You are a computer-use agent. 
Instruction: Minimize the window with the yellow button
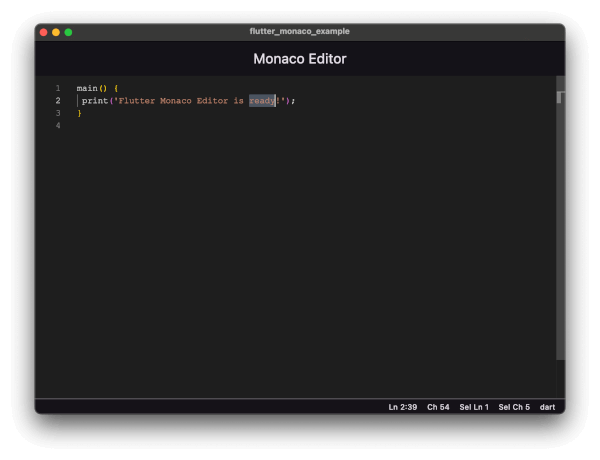56,32
